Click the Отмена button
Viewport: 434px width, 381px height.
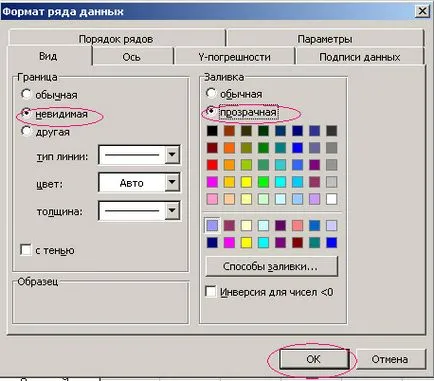point(390,359)
